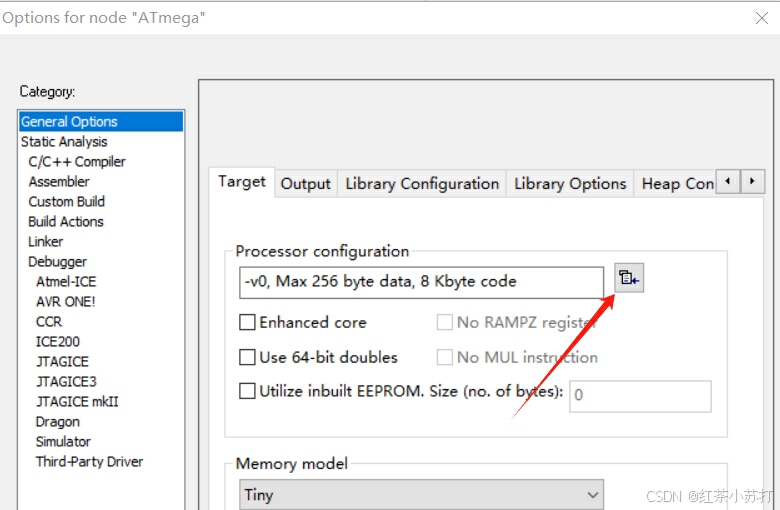Open the processor configuration device list button
Screen dimensions: 780x510
pyautogui.click(x=629, y=278)
